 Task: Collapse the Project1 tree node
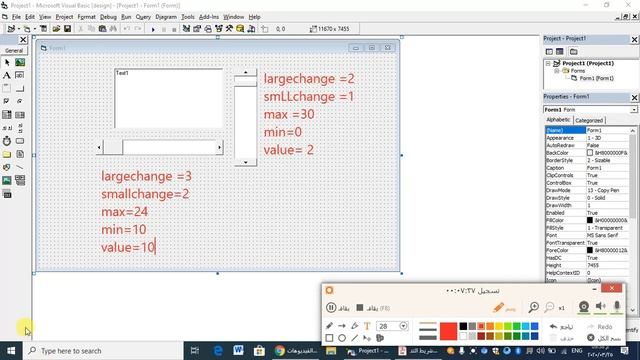548,64
